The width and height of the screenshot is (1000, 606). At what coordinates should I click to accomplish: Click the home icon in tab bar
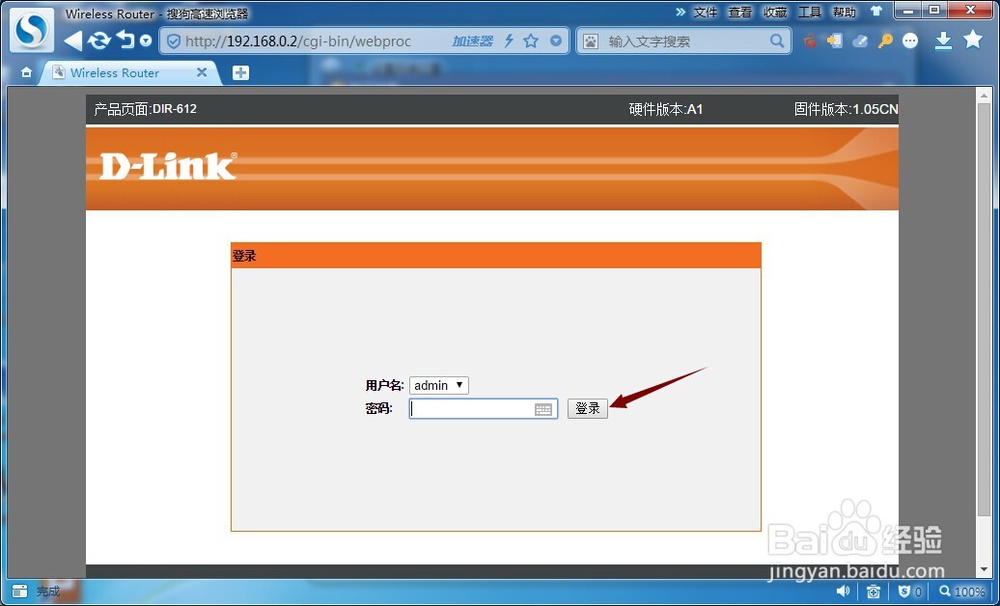(26, 73)
